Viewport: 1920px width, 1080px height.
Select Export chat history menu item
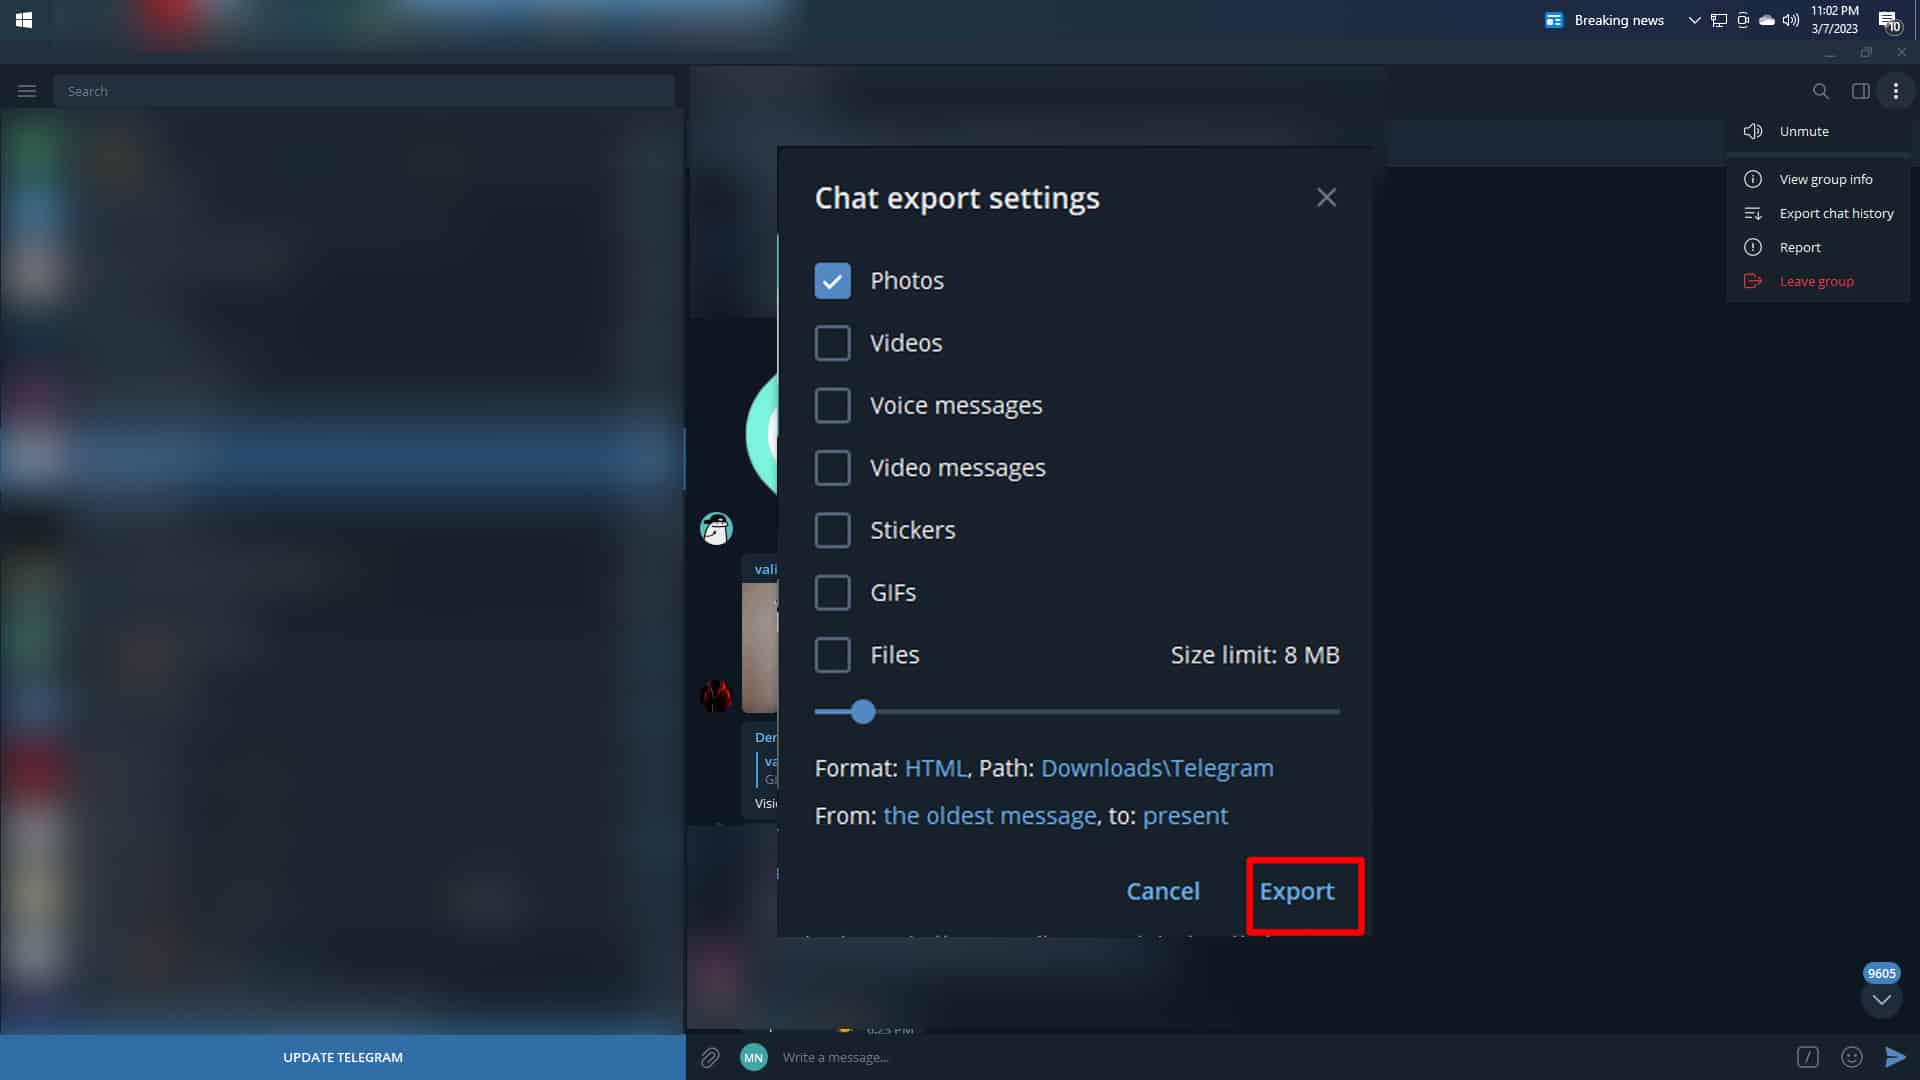pos(1836,212)
